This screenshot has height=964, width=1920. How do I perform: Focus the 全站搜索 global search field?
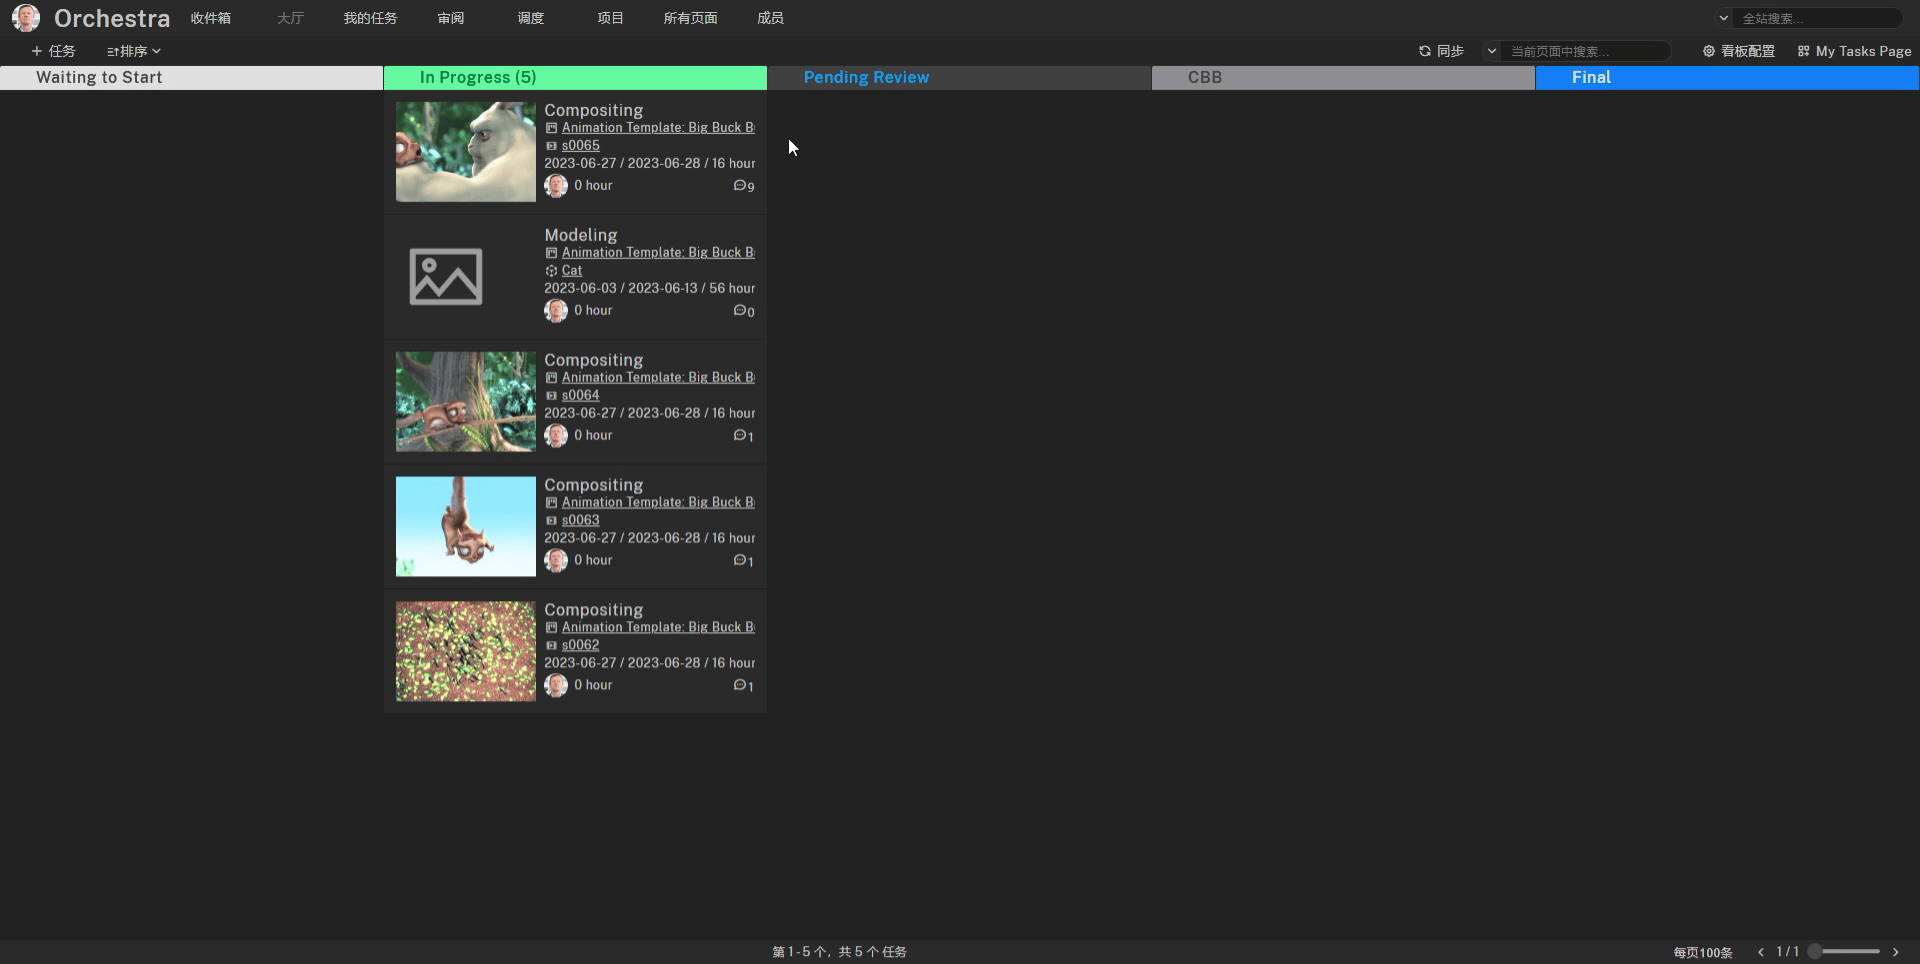click(x=1818, y=18)
